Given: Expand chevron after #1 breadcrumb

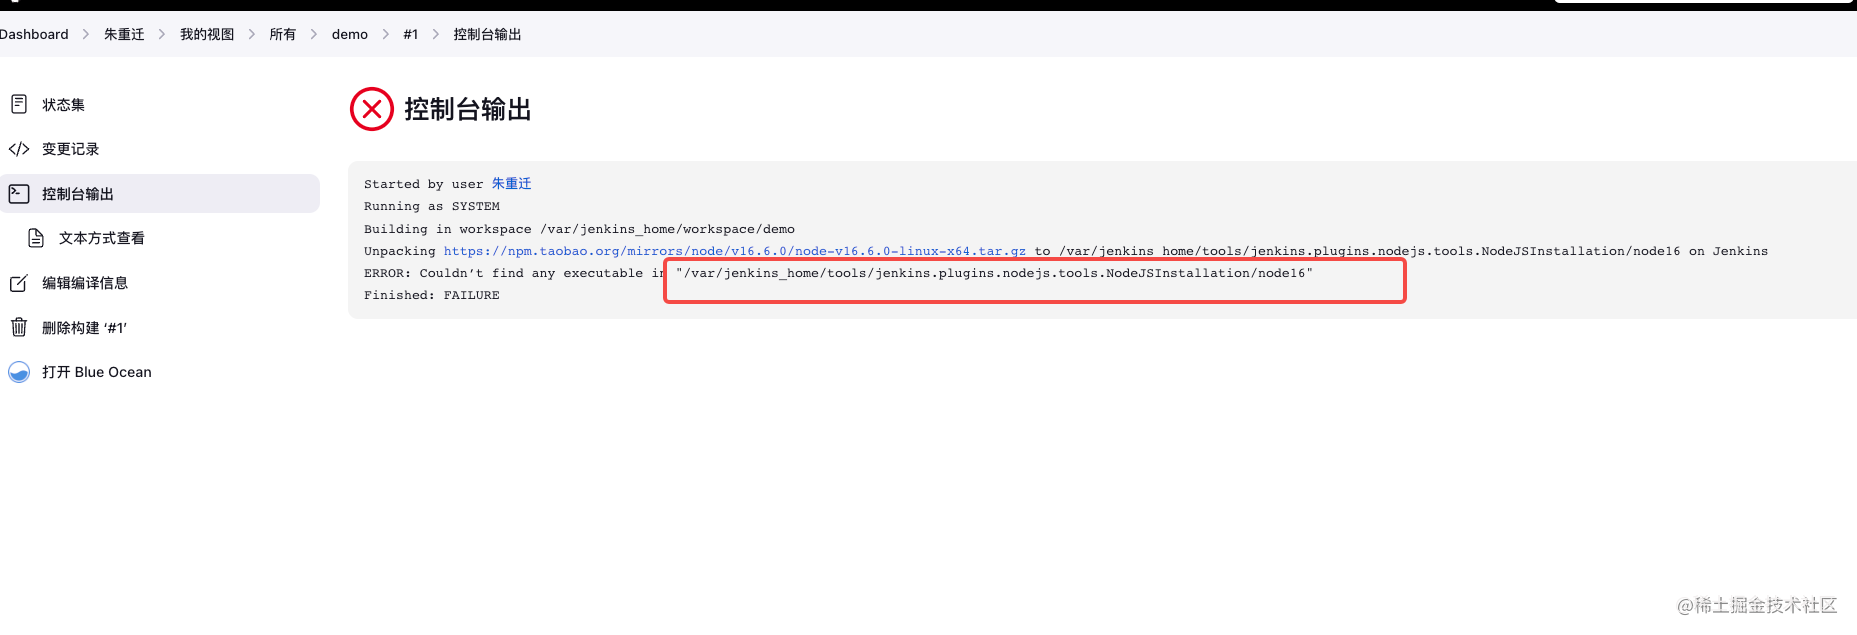Looking at the screenshot, I should [x=436, y=34].
